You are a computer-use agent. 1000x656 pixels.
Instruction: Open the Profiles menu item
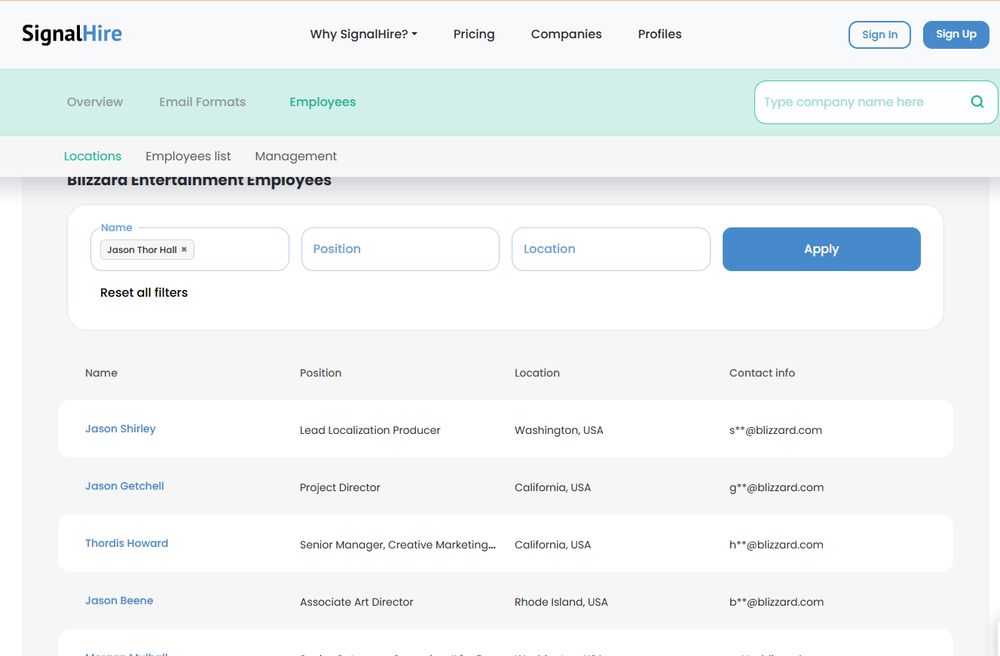[x=659, y=34]
